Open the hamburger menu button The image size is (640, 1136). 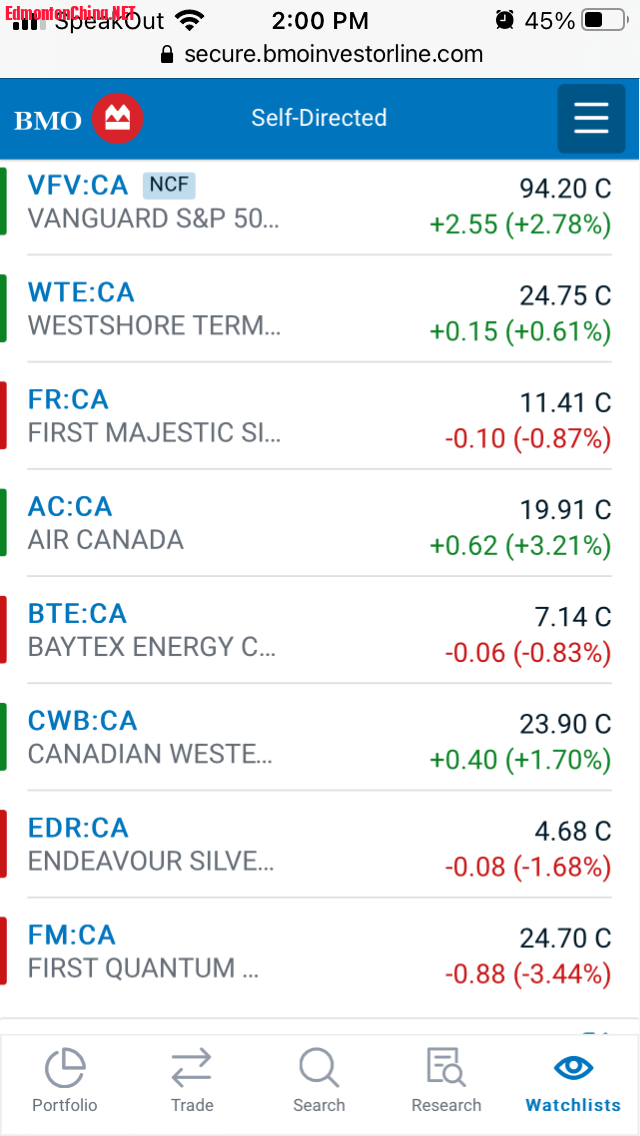(x=591, y=119)
